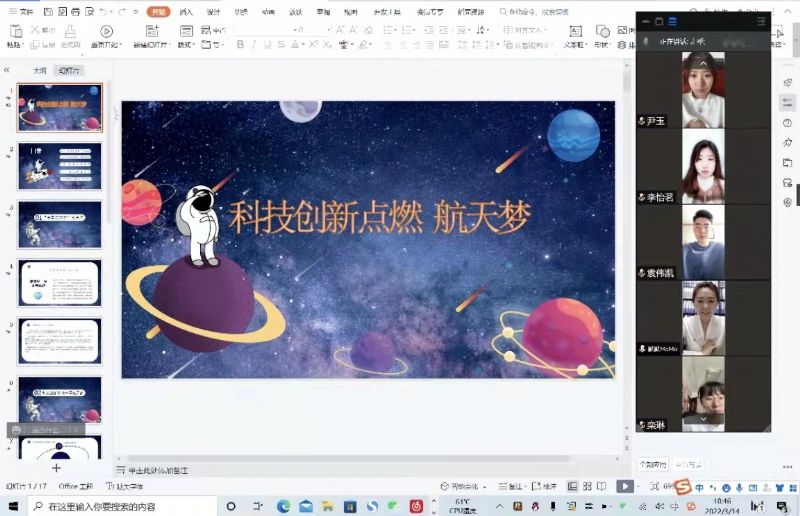Select the second slide thumbnail
The height and width of the screenshot is (516, 800).
click(60, 165)
